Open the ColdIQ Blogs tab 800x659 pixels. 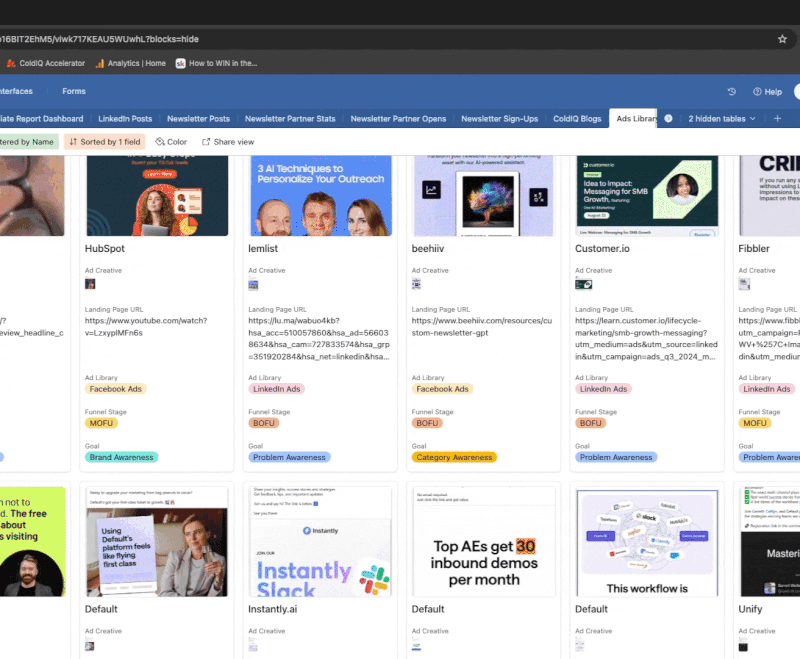[x=577, y=118]
